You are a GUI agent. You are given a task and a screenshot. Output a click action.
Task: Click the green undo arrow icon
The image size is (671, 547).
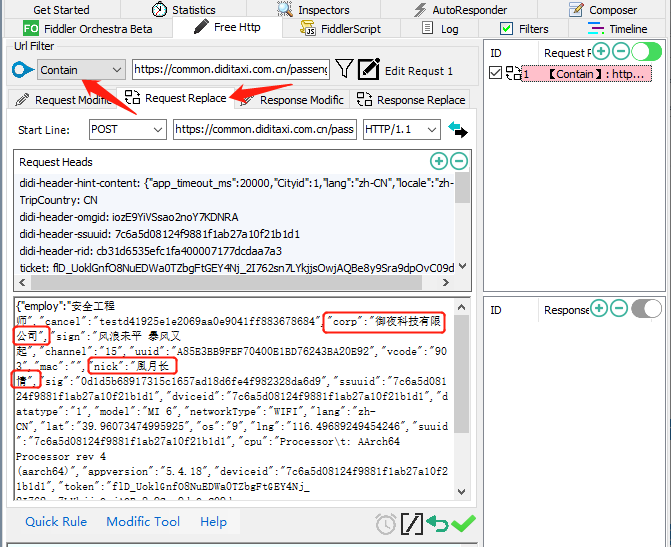[x=437, y=523]
